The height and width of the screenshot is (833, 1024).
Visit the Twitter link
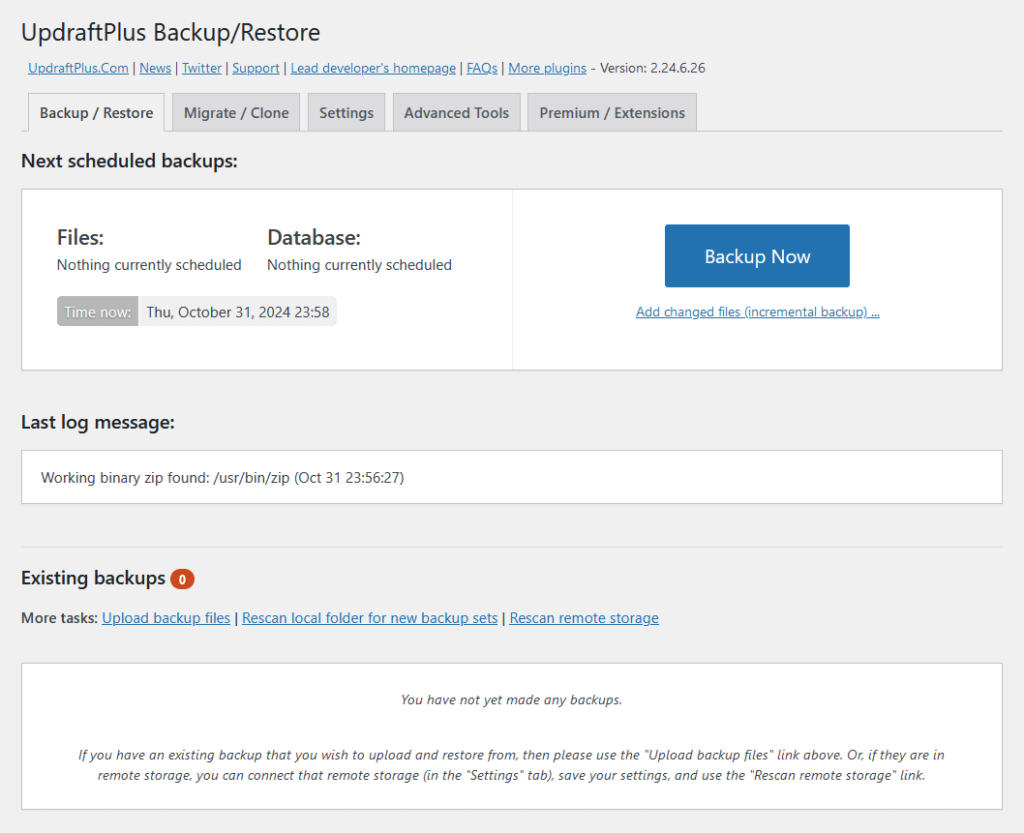click(202, 68)
